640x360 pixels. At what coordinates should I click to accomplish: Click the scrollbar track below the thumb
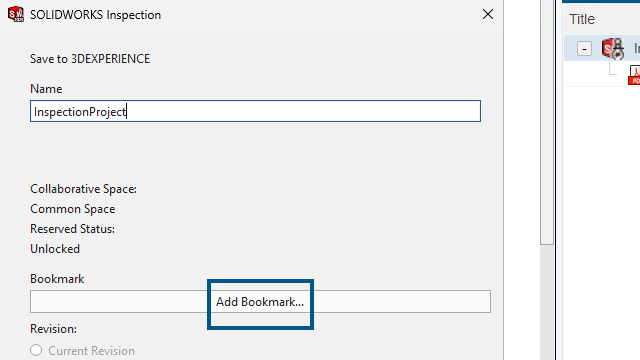[x=547, y=302]
